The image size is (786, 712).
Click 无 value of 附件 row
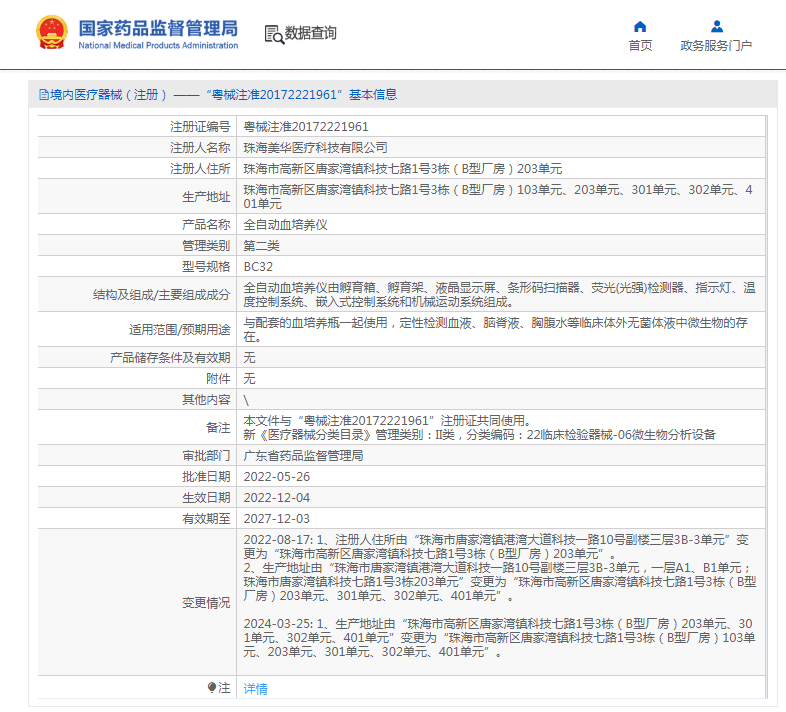(x=249, y=379)
